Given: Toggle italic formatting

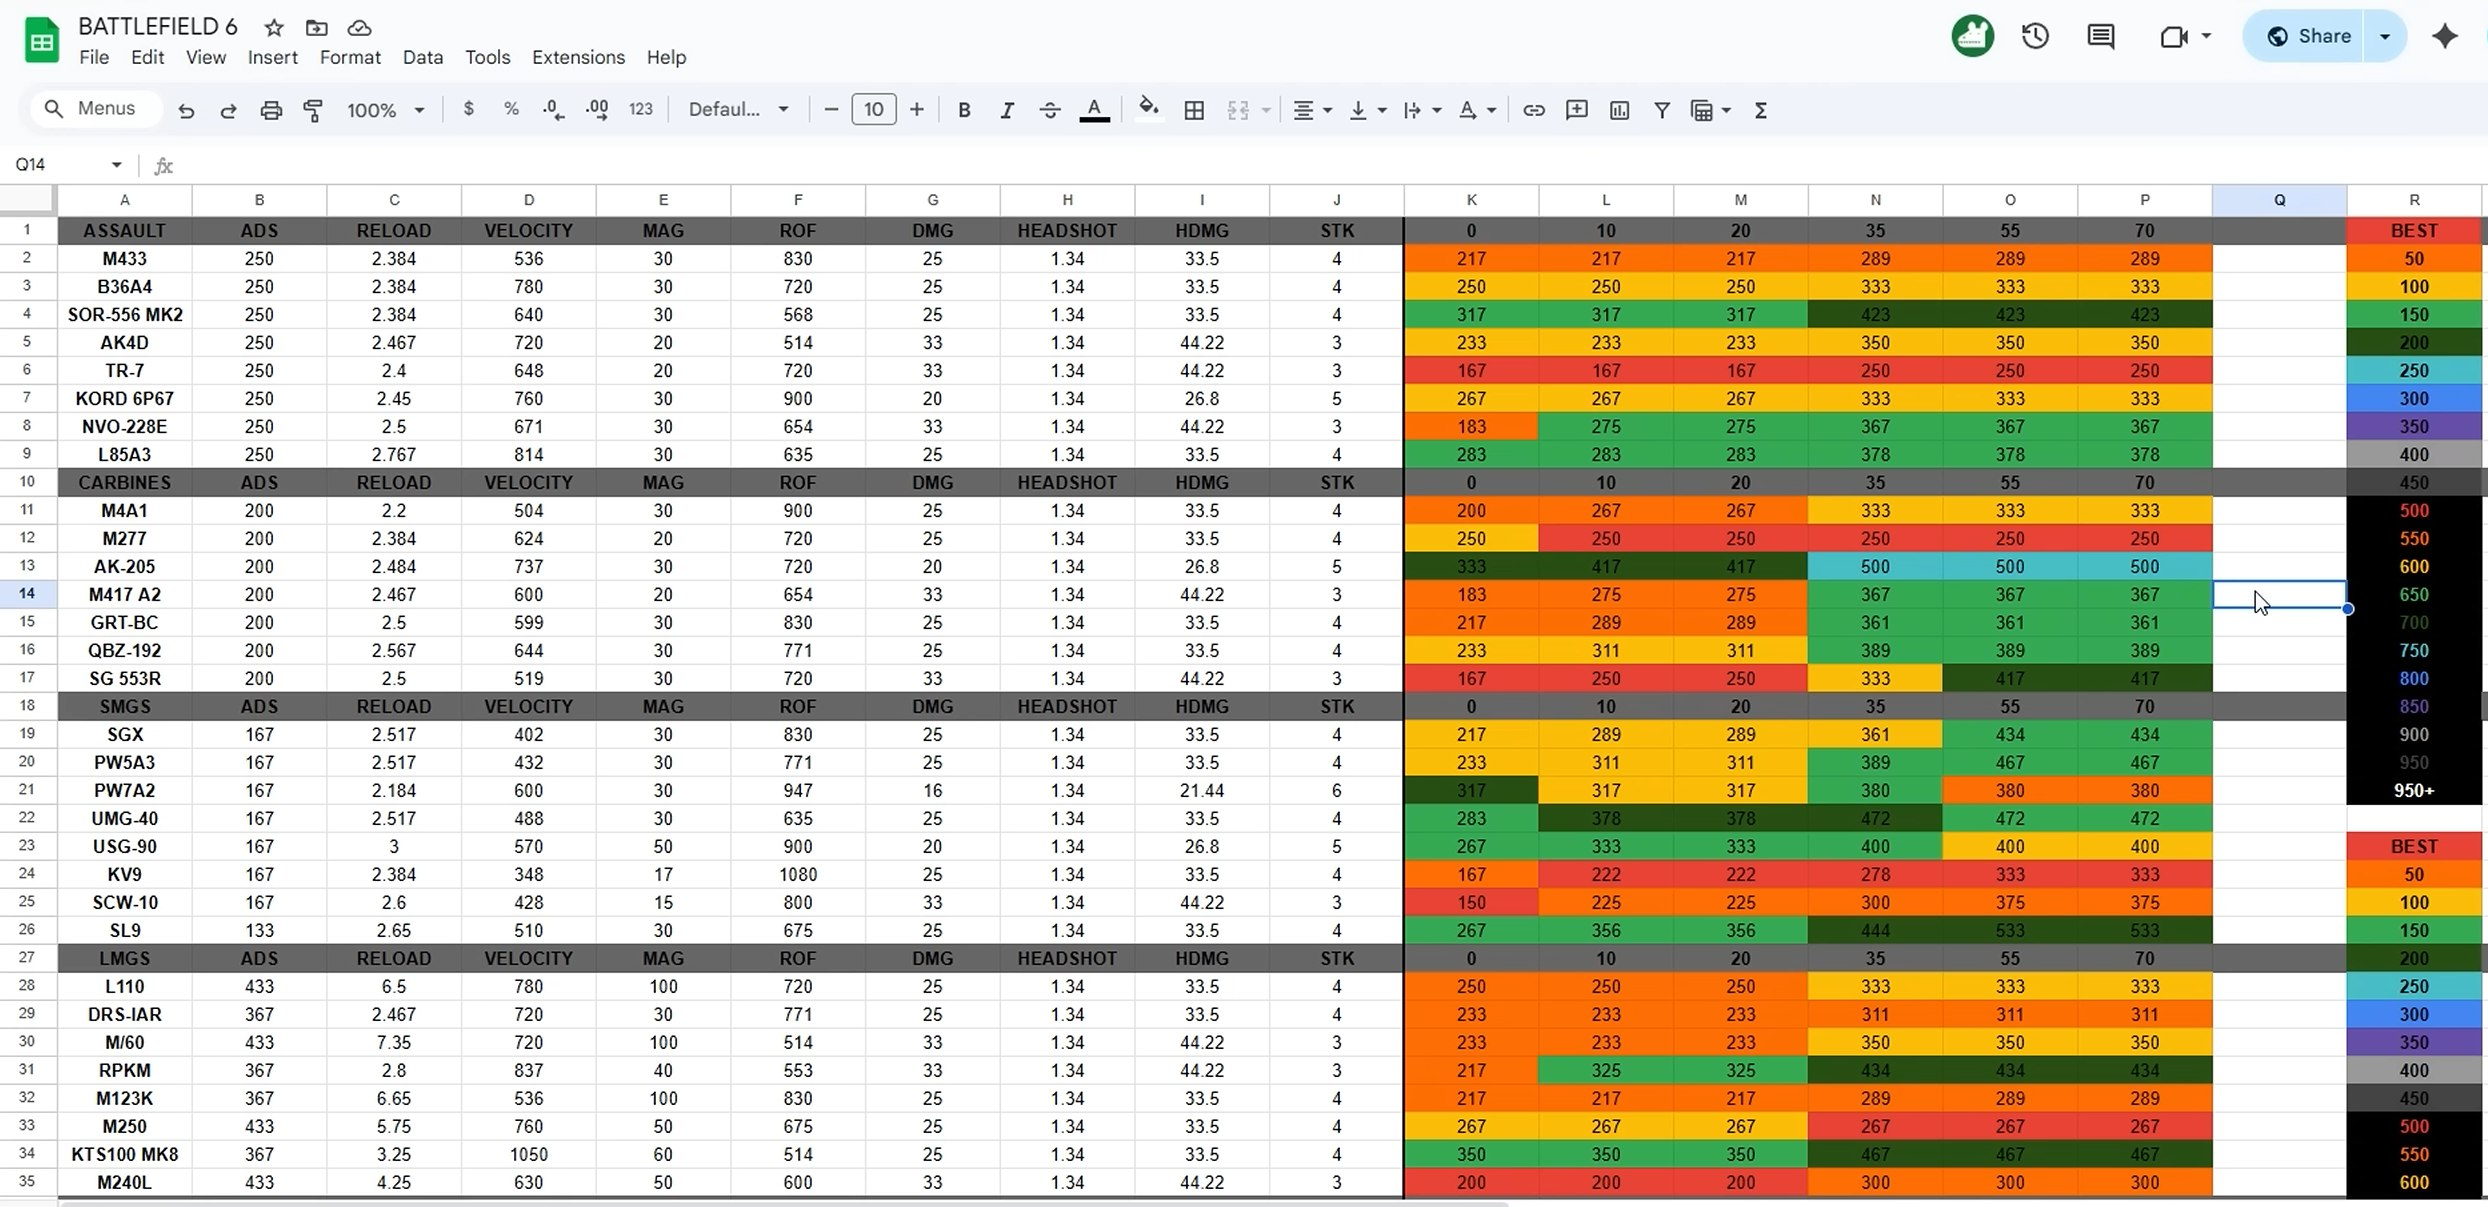Looking at the screenshot, I should click(1007, 110).
